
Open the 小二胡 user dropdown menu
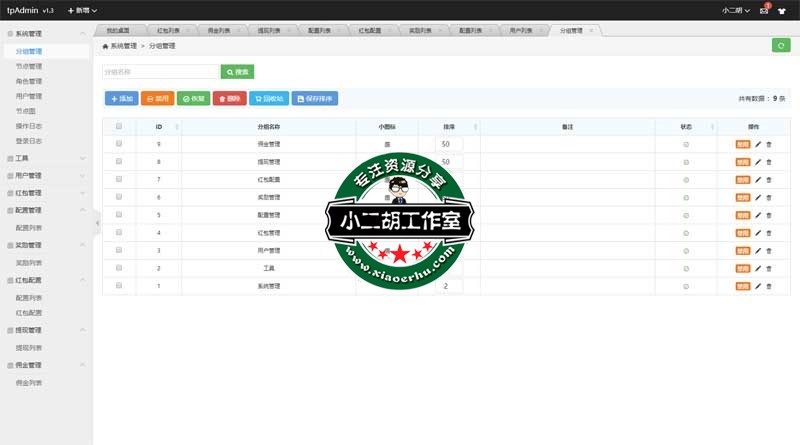pos(736,10)
